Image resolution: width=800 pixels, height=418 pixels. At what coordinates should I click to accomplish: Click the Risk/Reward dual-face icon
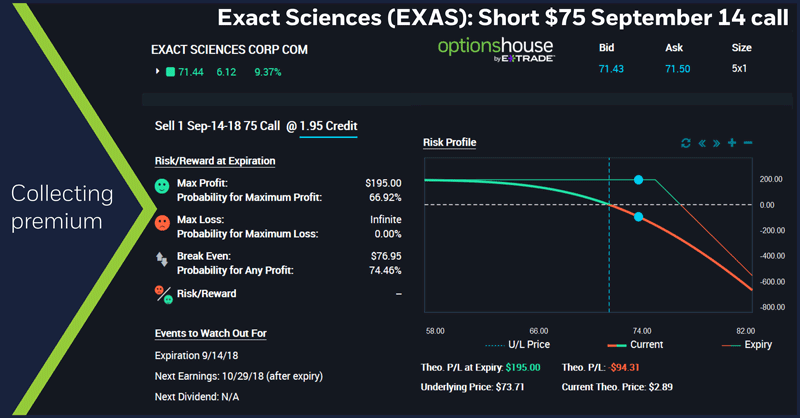click(x=162, y=293)
